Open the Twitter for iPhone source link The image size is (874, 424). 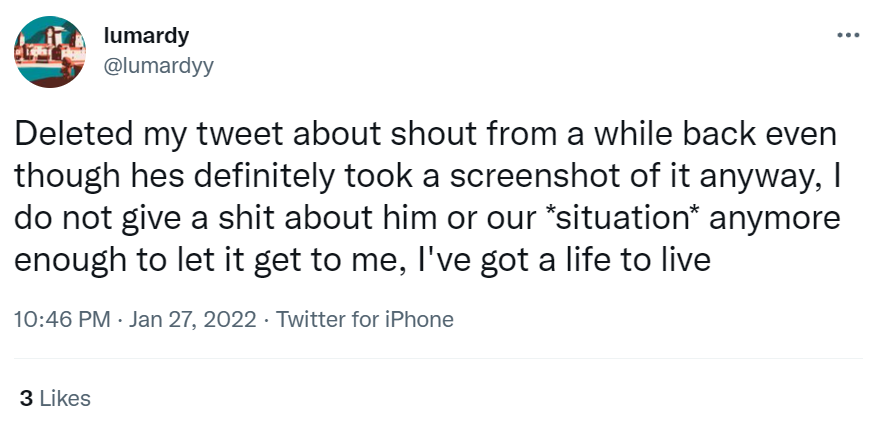point(364,320)
